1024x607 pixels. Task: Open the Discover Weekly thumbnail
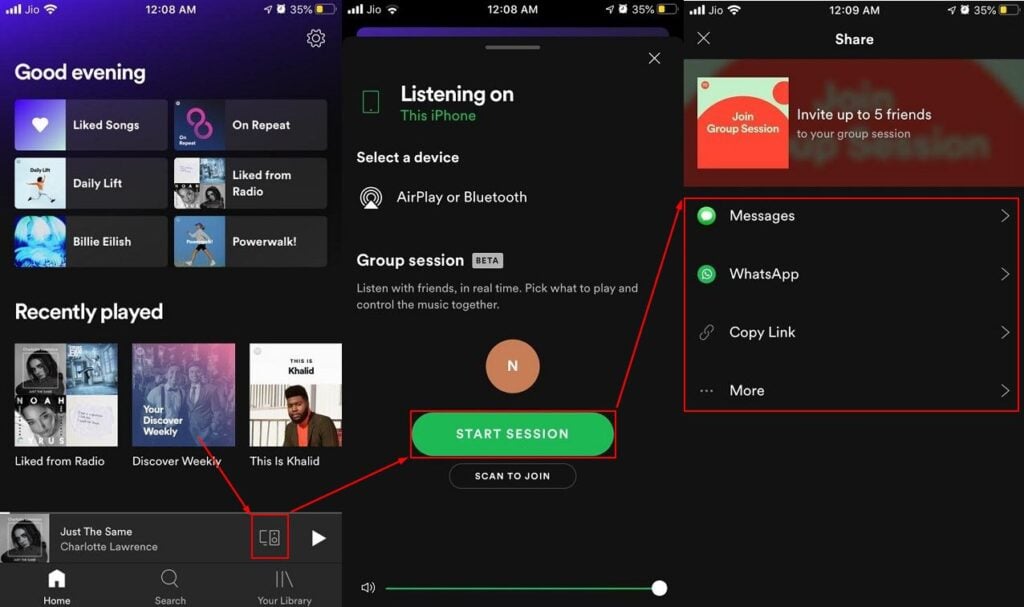pos(184,395)
